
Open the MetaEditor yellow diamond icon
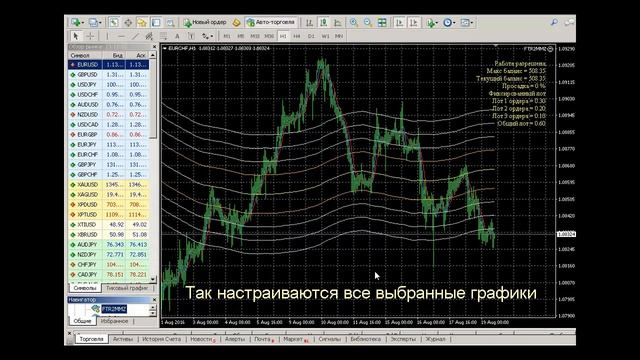coord(236,22)
